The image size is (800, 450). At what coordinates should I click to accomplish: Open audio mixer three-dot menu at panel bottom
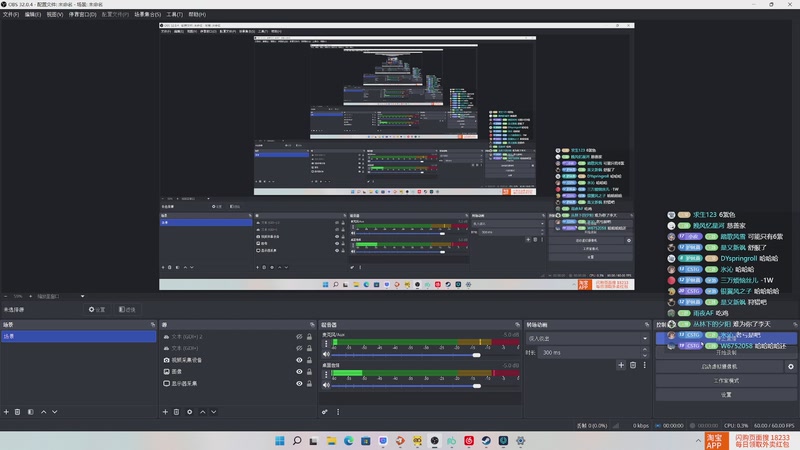coord(338,412)
